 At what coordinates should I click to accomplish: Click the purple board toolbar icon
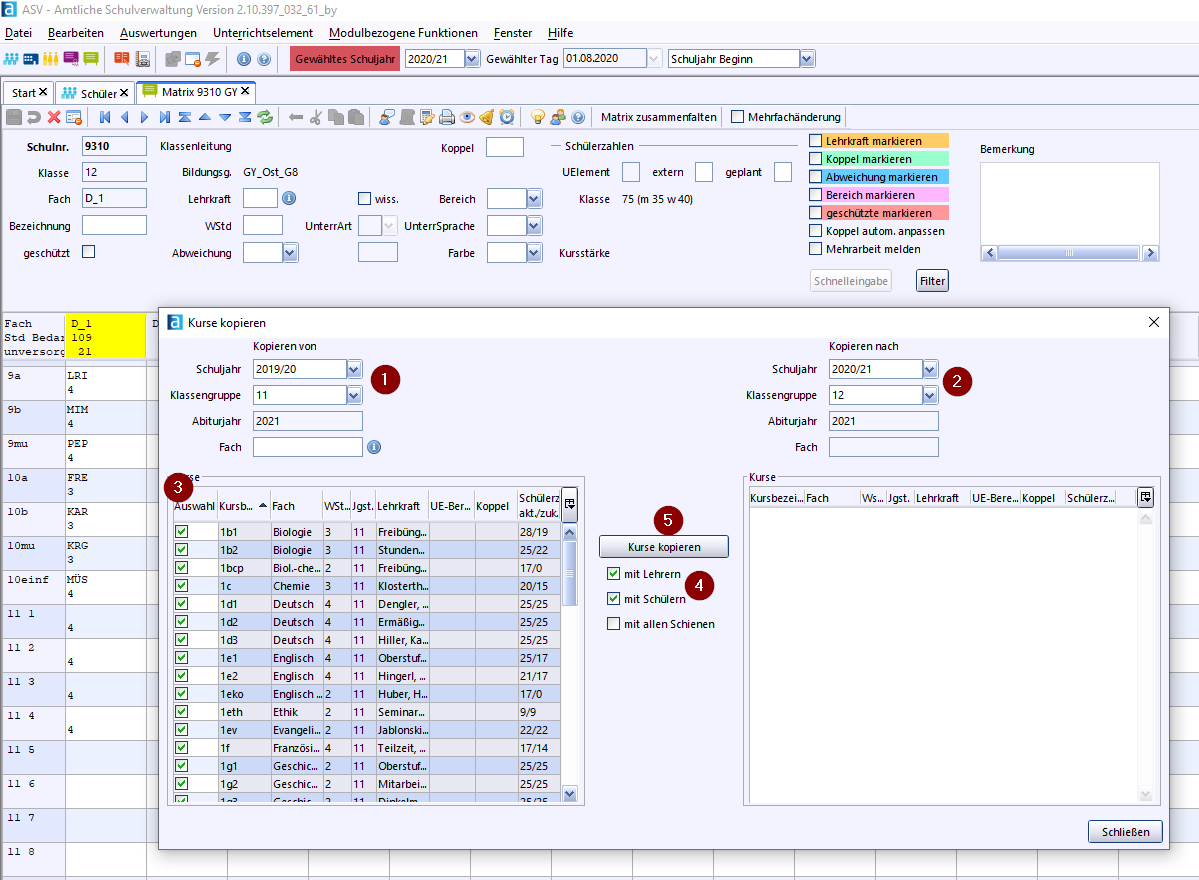click(x=71, y=59)
